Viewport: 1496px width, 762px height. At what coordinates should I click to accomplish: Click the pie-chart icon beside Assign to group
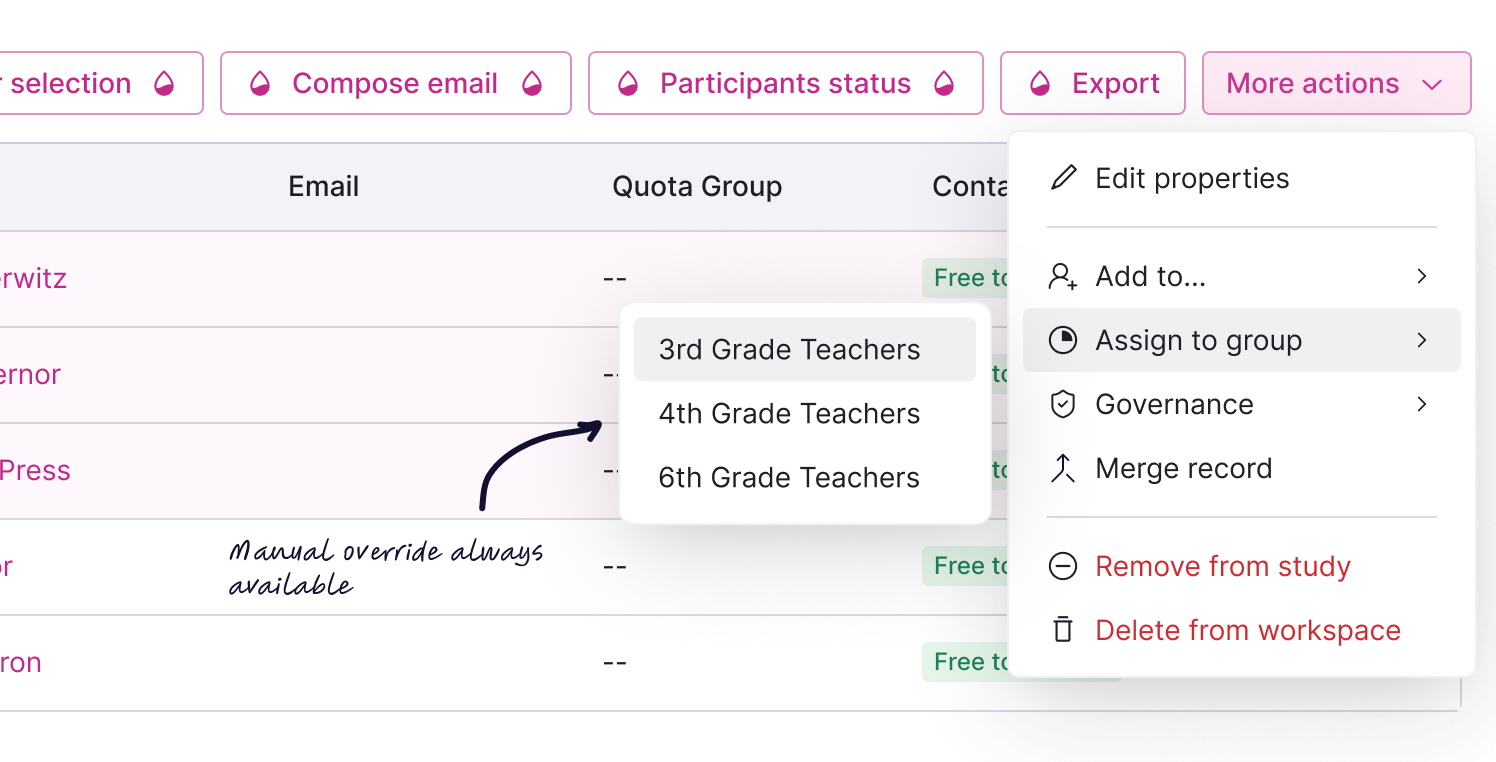(1063, 340)
